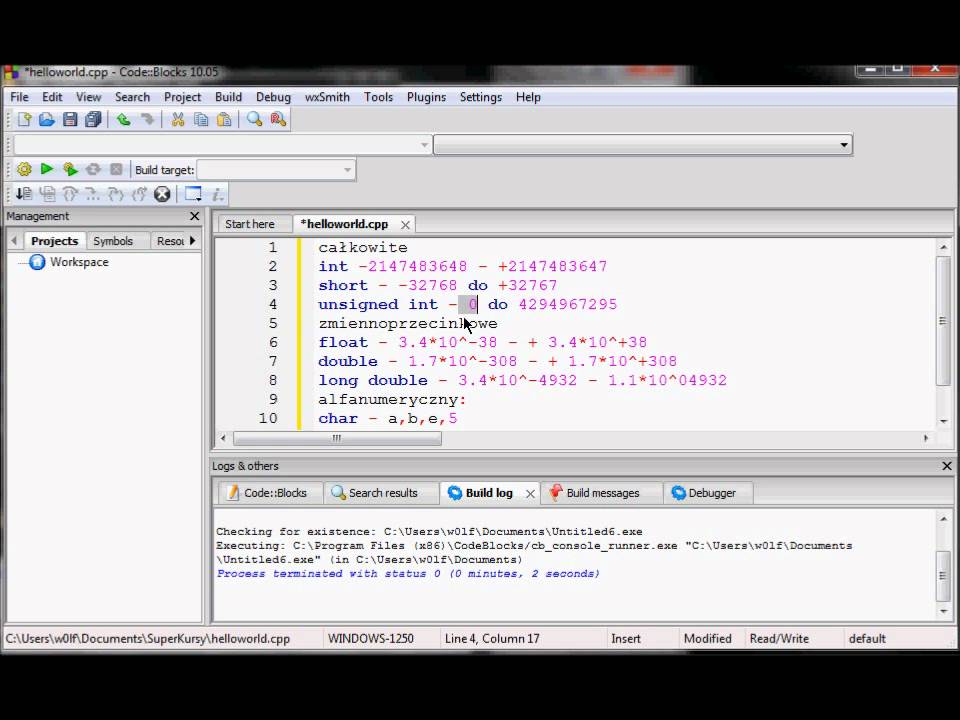This screenshot has width=960, height=720.
Task: Open the Tools menu
Action: click(x=378, y=97)
